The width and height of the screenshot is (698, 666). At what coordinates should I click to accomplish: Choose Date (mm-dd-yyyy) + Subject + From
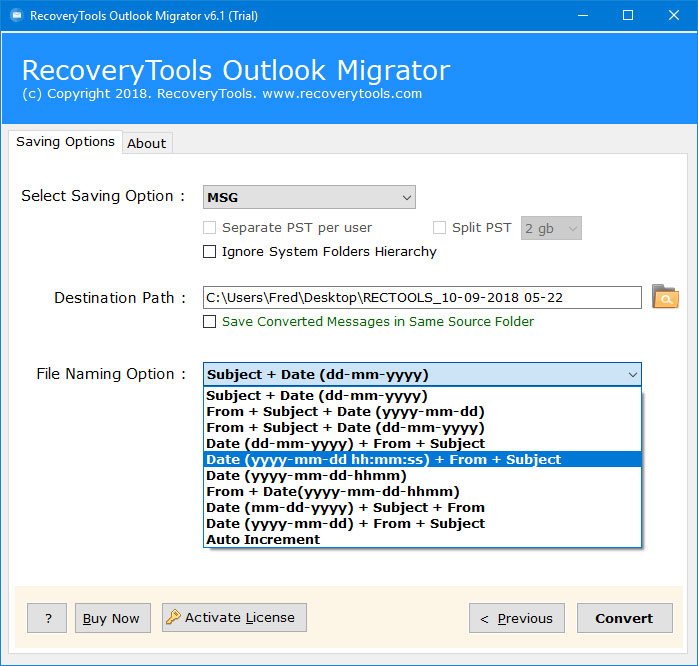[422, 508]
